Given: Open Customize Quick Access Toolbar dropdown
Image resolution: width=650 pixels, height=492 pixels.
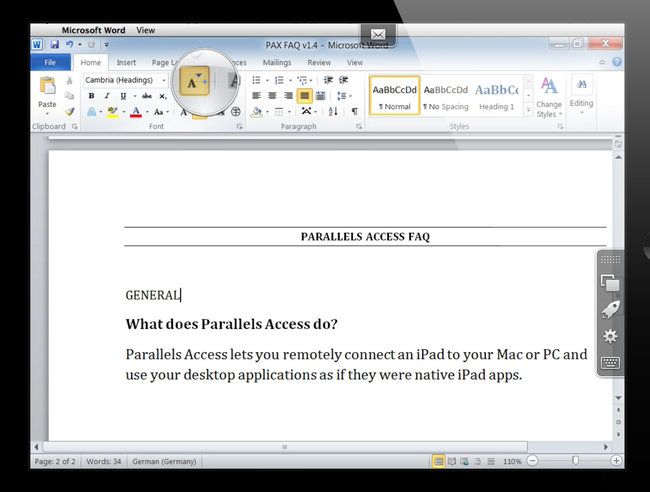Looking at the screenshot, I should [107, 44].
